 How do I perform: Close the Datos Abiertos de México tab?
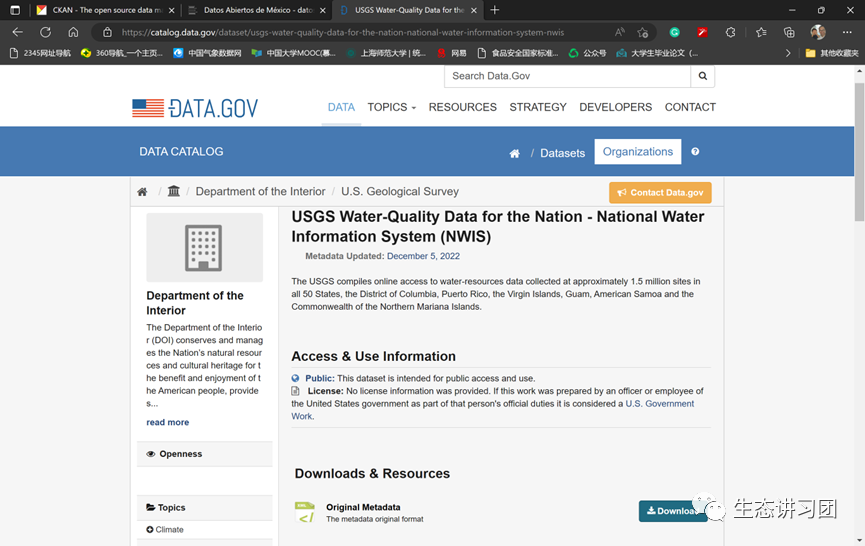[x=322, y=10]
